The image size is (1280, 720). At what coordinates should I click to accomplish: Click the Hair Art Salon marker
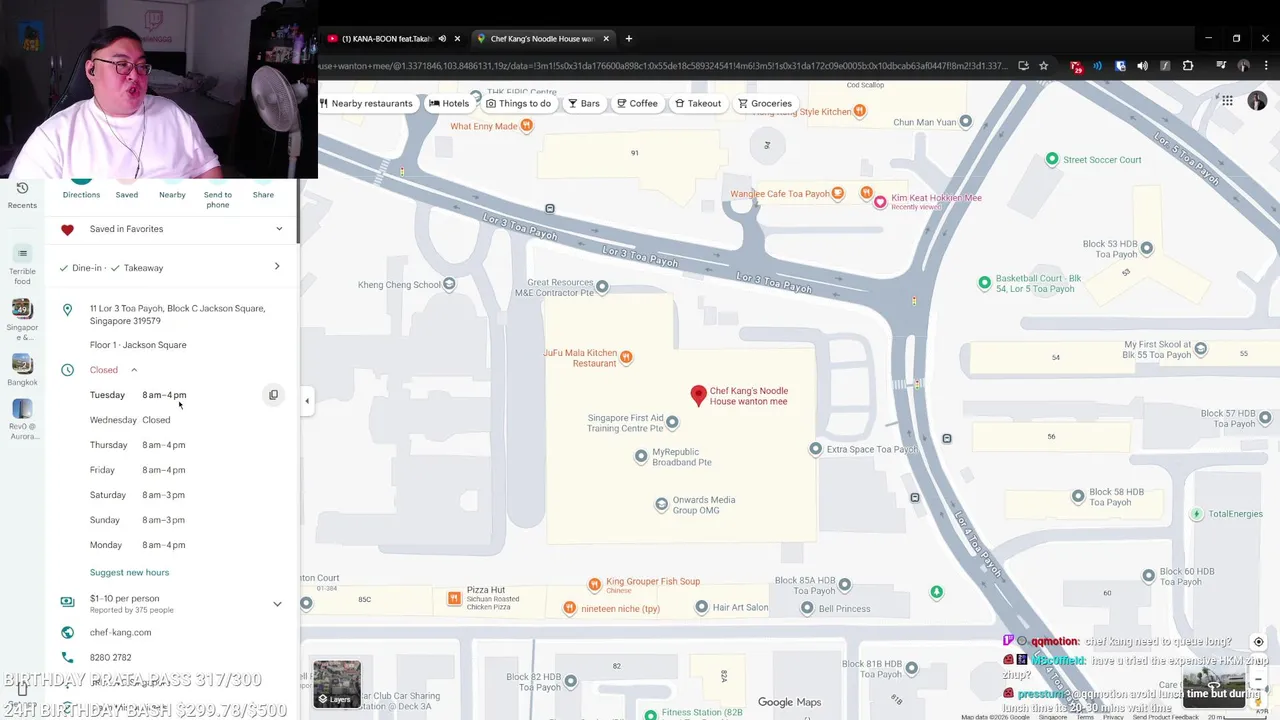pos(702,607)
